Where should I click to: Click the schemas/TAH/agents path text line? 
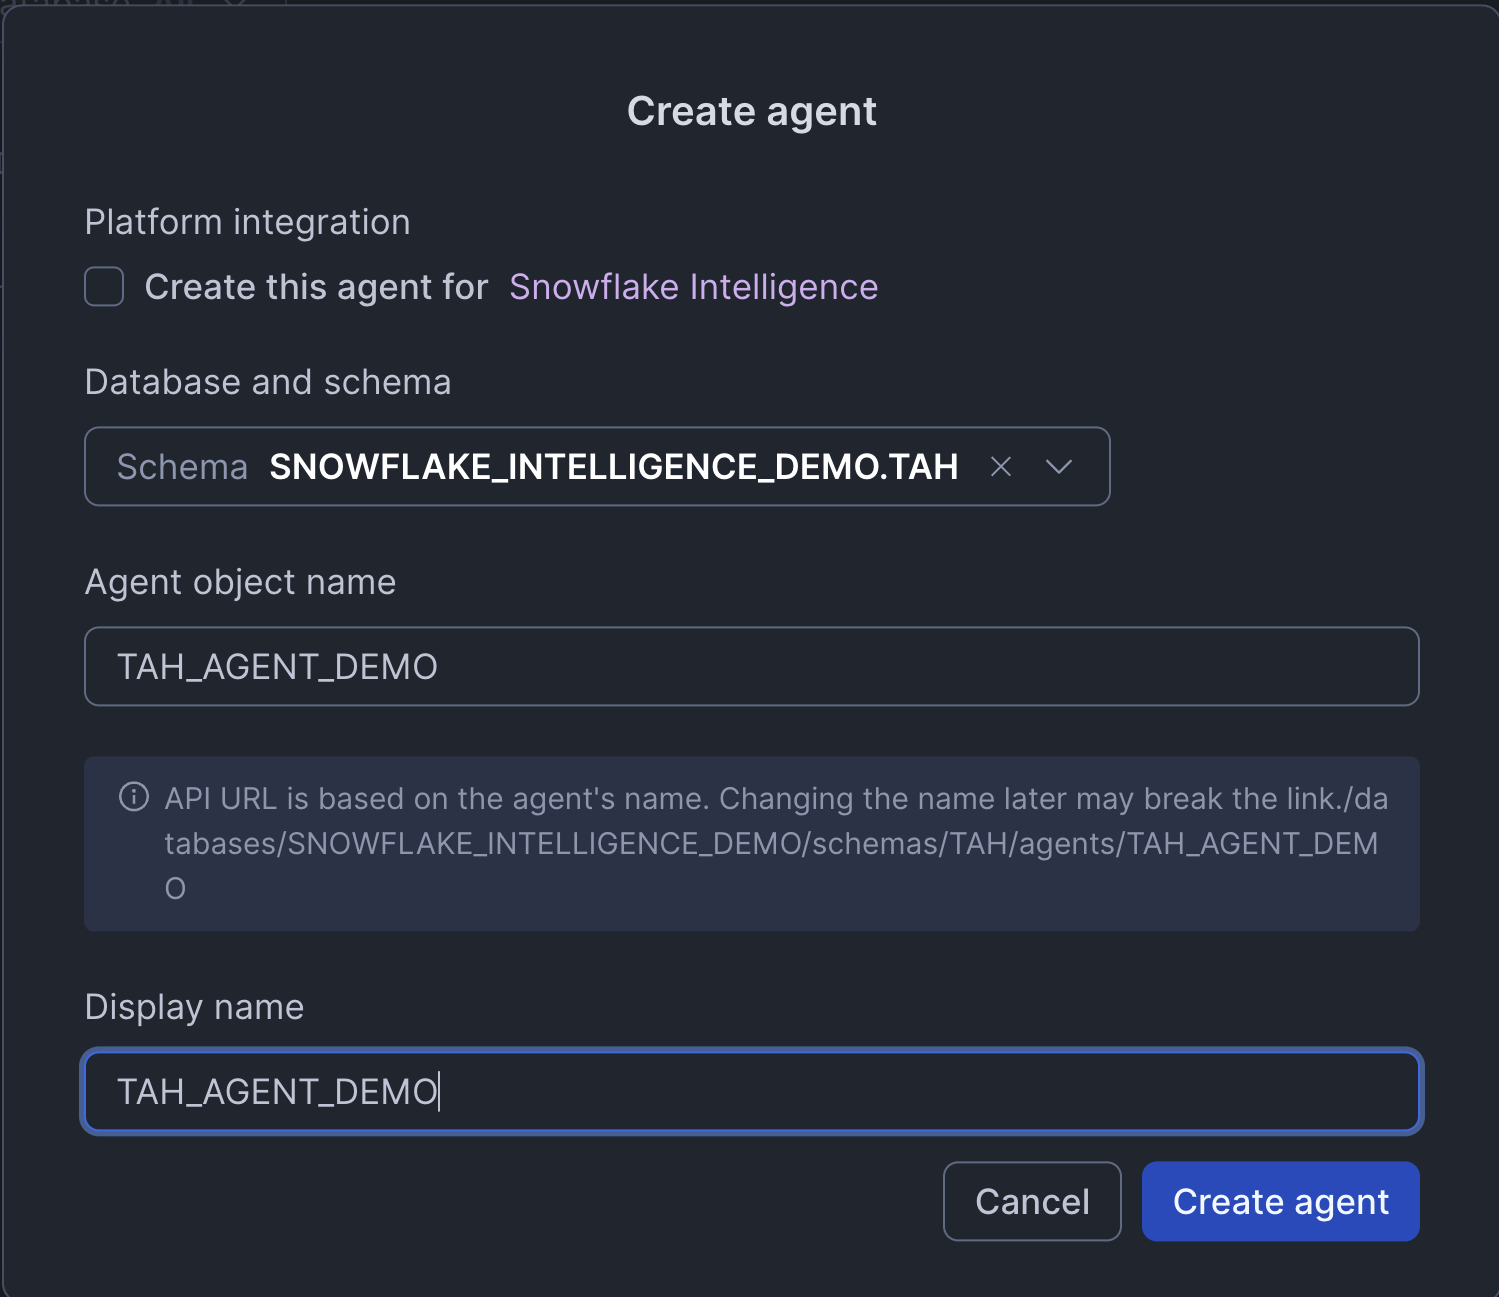point(770,844)
